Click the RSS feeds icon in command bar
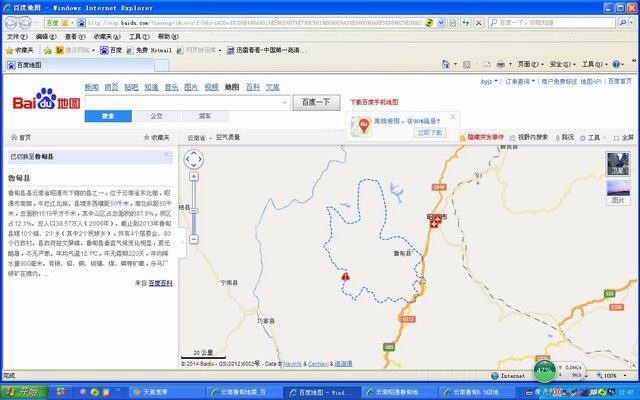 (x=467, y=64)
